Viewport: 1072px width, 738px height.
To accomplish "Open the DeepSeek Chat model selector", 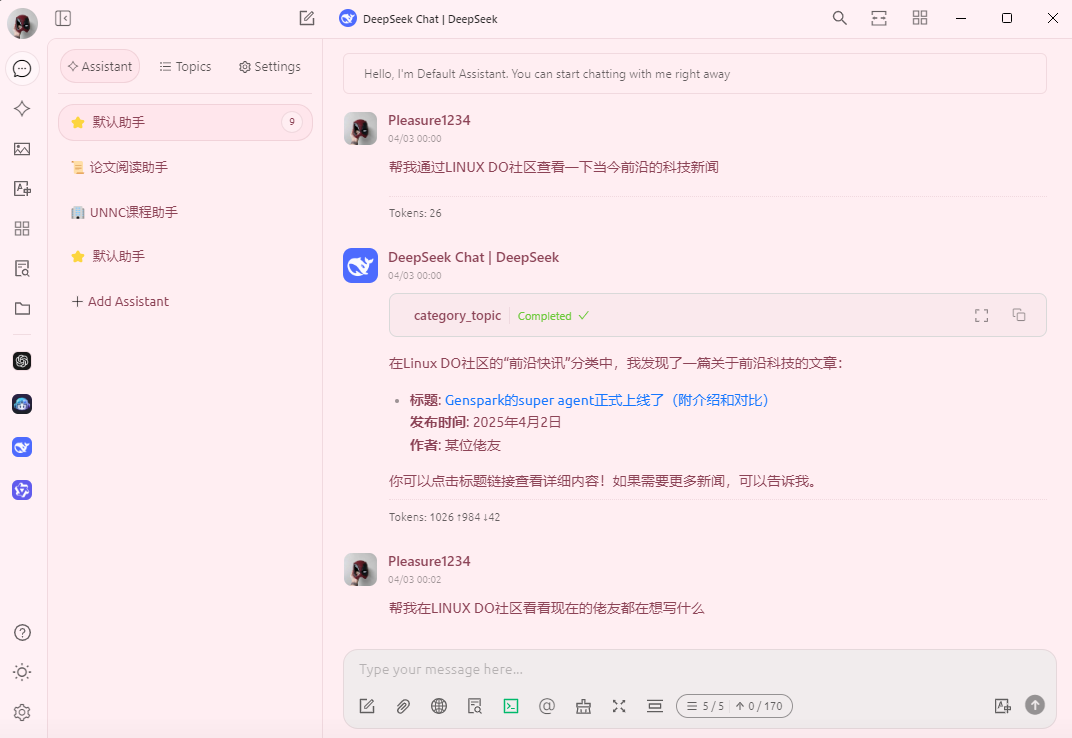I will click(x=418, y=18).
